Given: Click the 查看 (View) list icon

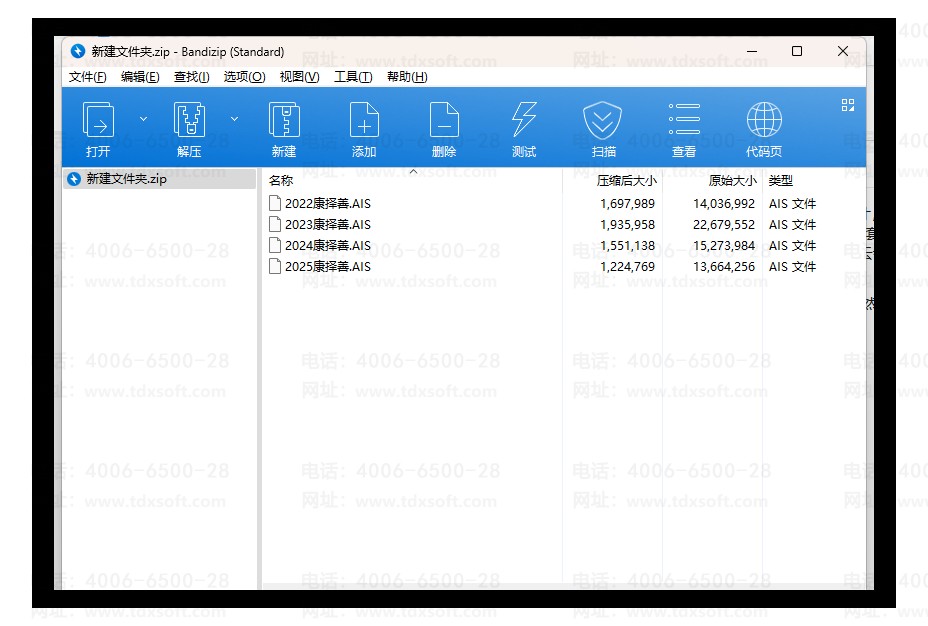Looking at the screenshot, I should pyautogui.click(x=684, y=122).
